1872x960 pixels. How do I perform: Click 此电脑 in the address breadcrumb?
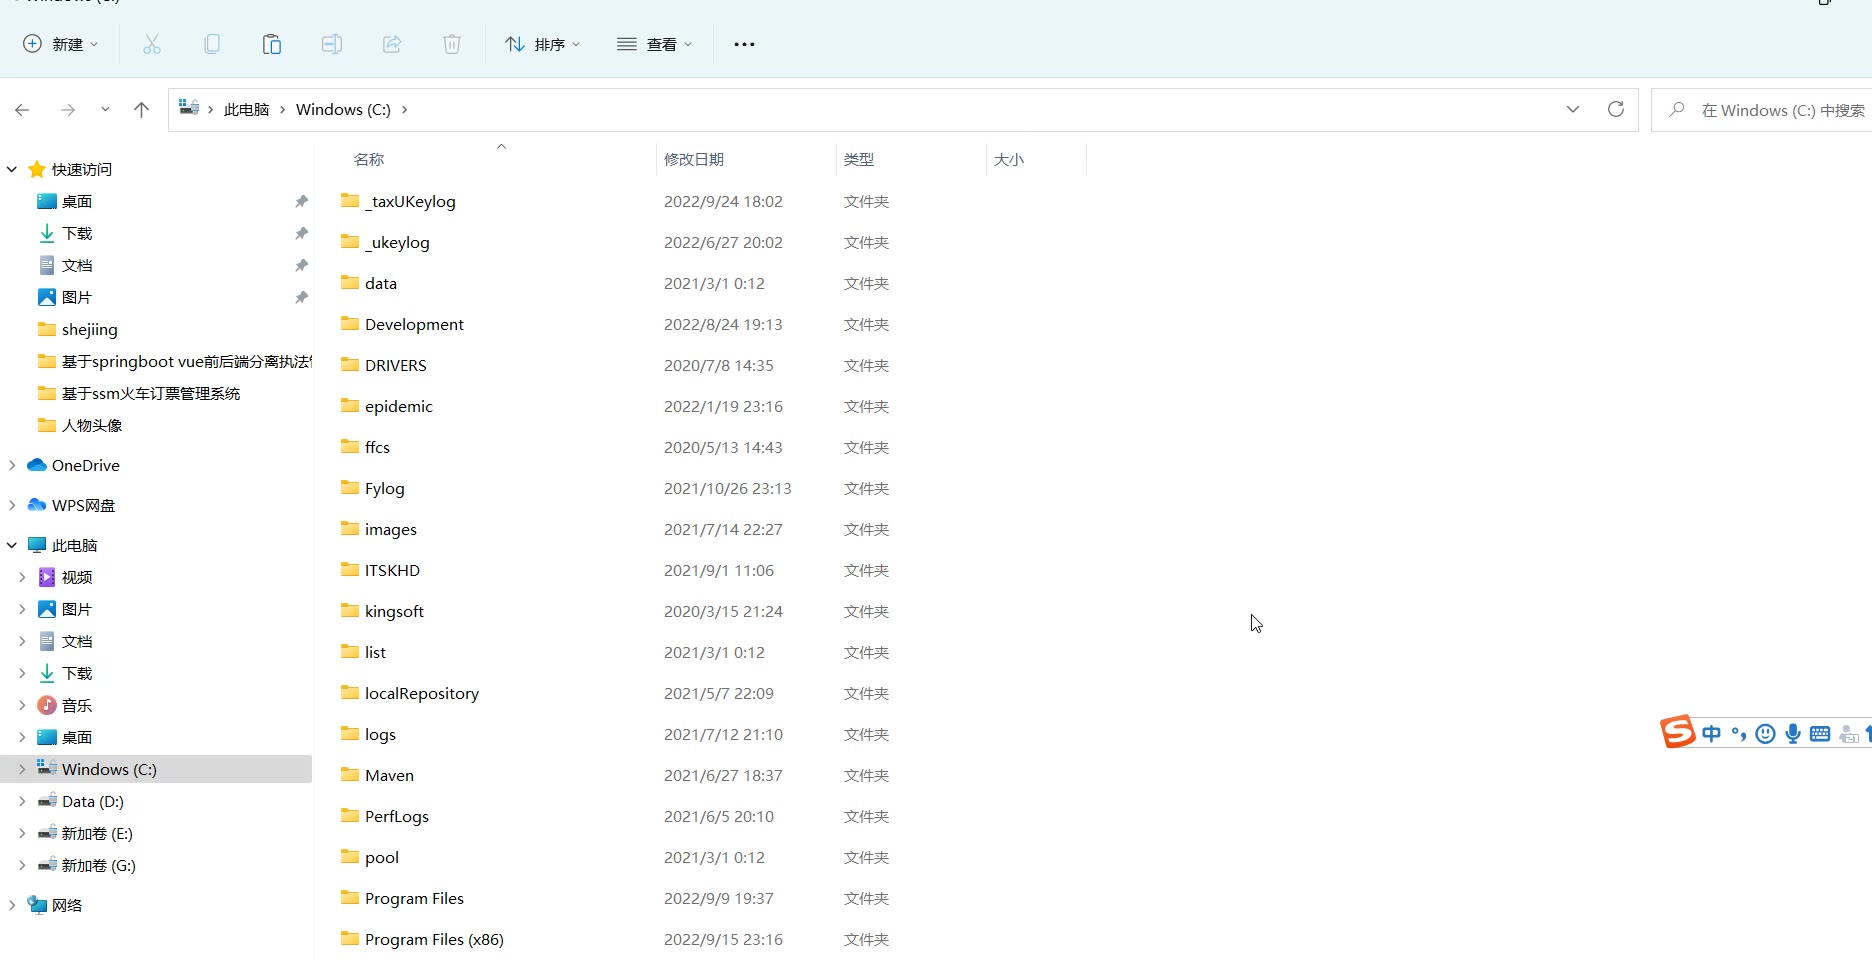[x=247, y=109]
